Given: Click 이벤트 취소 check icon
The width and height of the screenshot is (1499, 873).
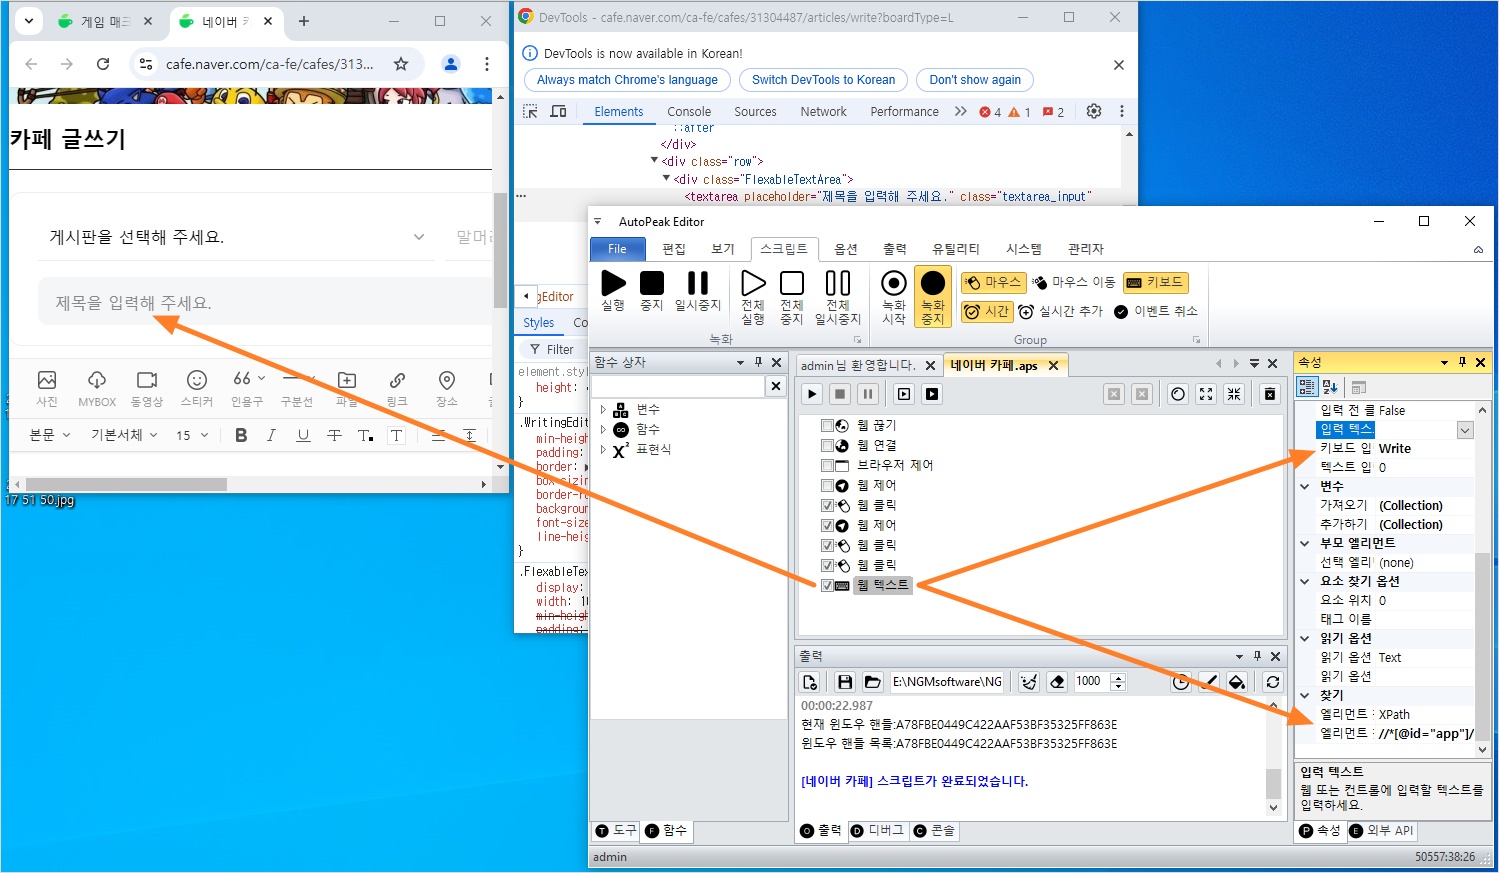Looking at the screenshot, I should click(x=1121, y=311).
